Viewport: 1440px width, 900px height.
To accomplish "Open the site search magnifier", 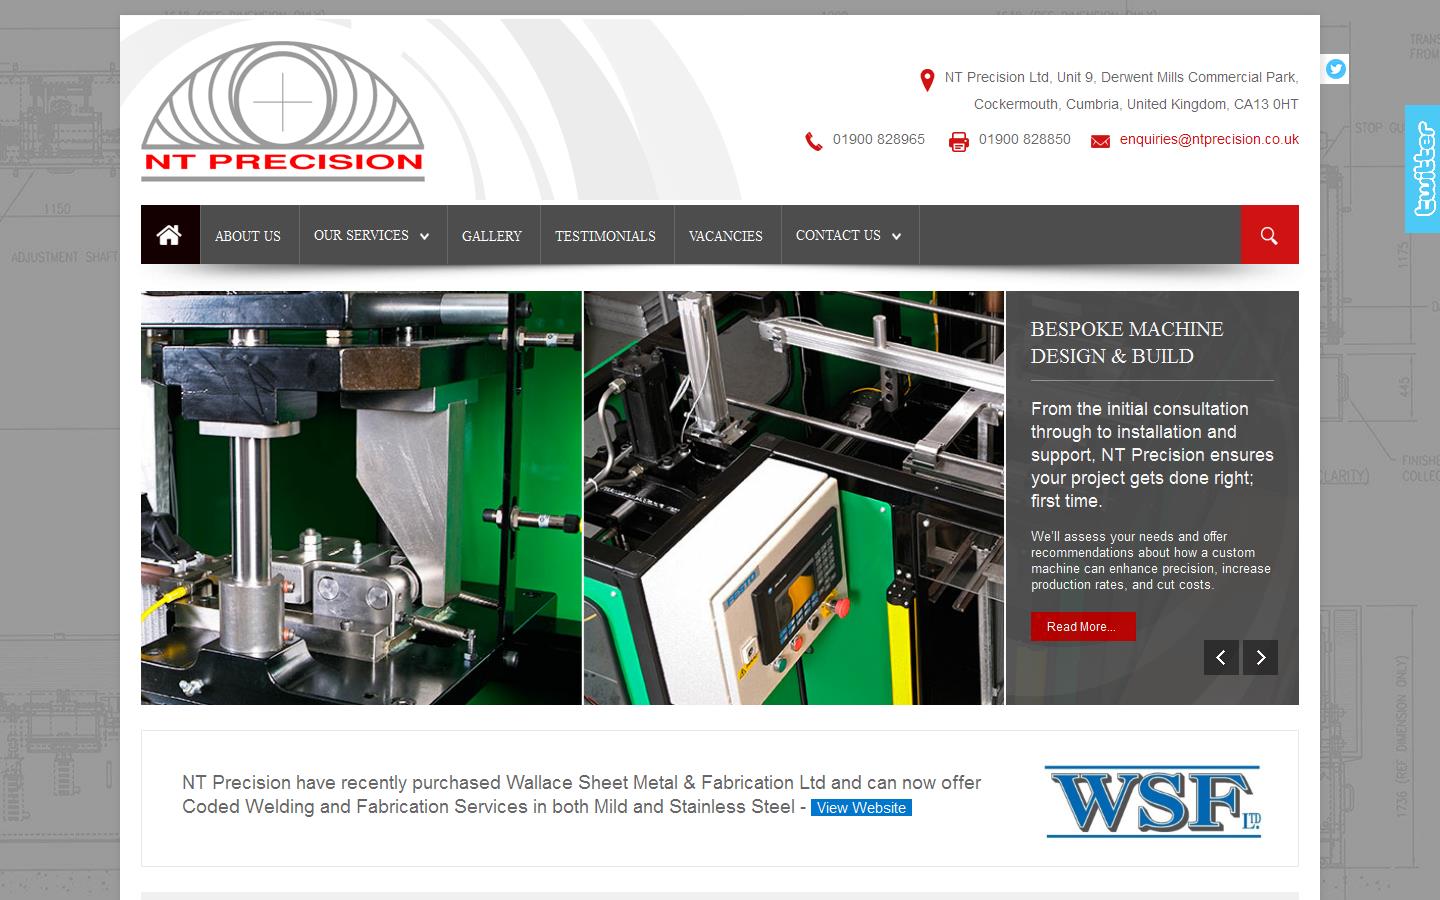I will click(1269, 236).
